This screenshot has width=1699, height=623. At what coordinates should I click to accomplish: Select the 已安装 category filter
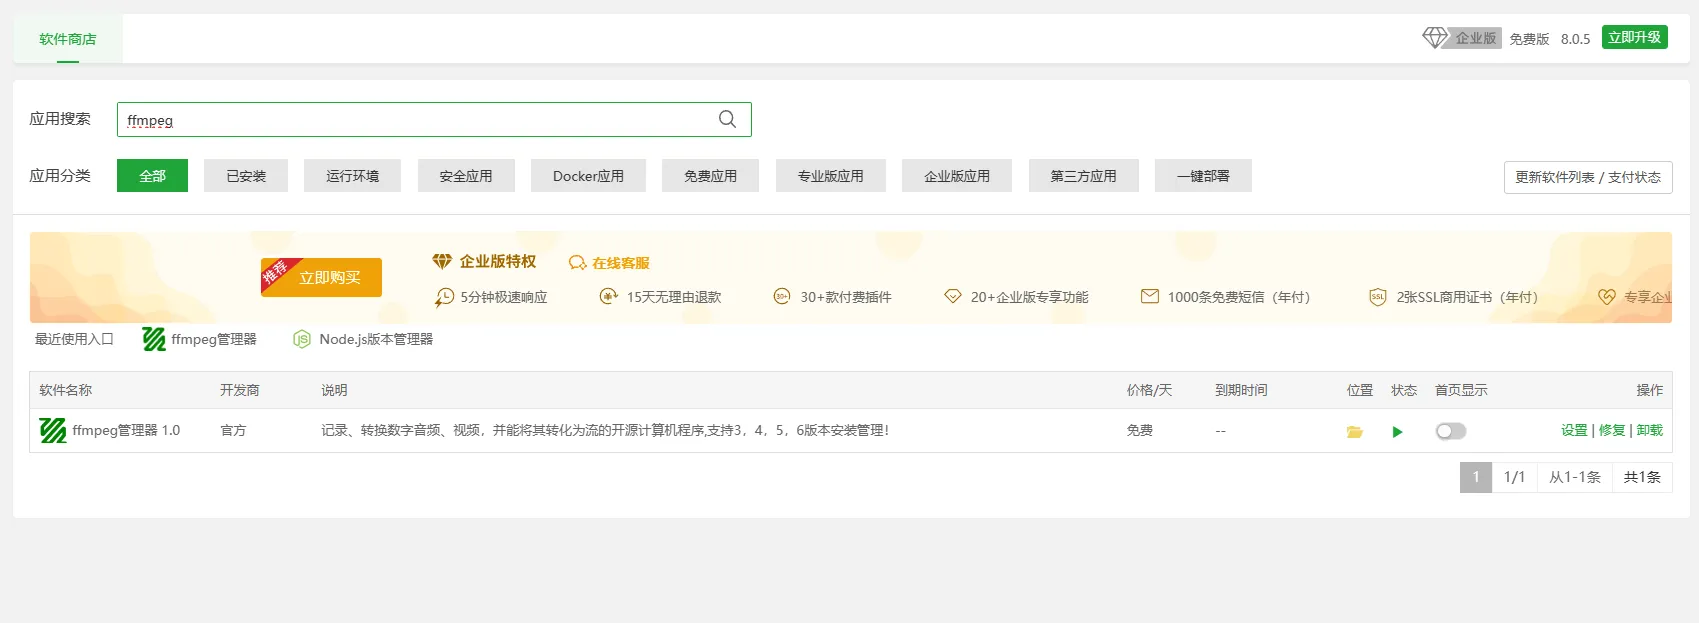pos(246,176)
